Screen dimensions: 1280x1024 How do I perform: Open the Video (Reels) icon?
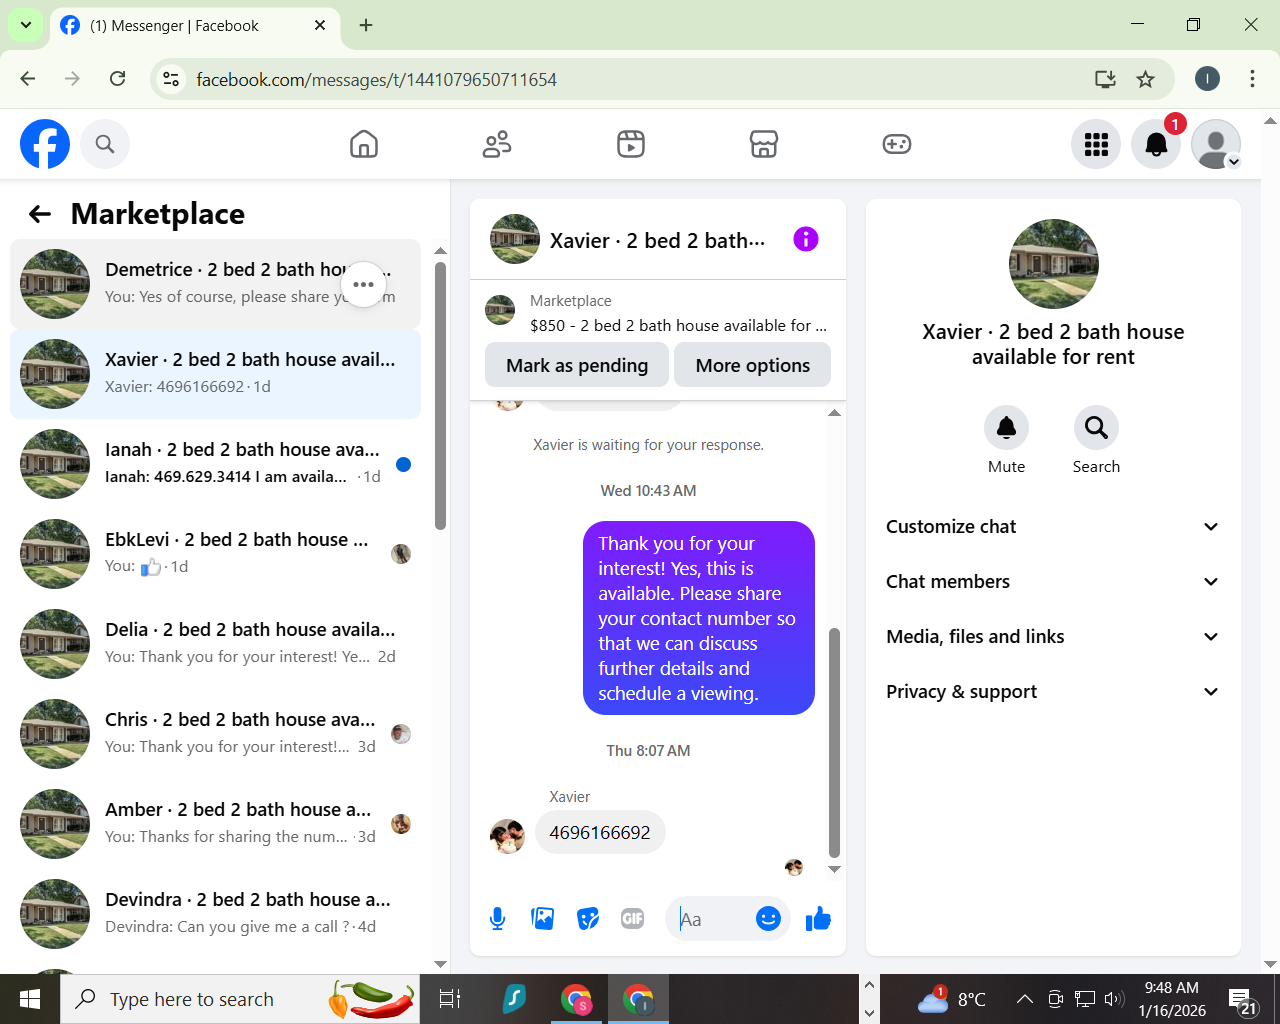coord(631,144)
